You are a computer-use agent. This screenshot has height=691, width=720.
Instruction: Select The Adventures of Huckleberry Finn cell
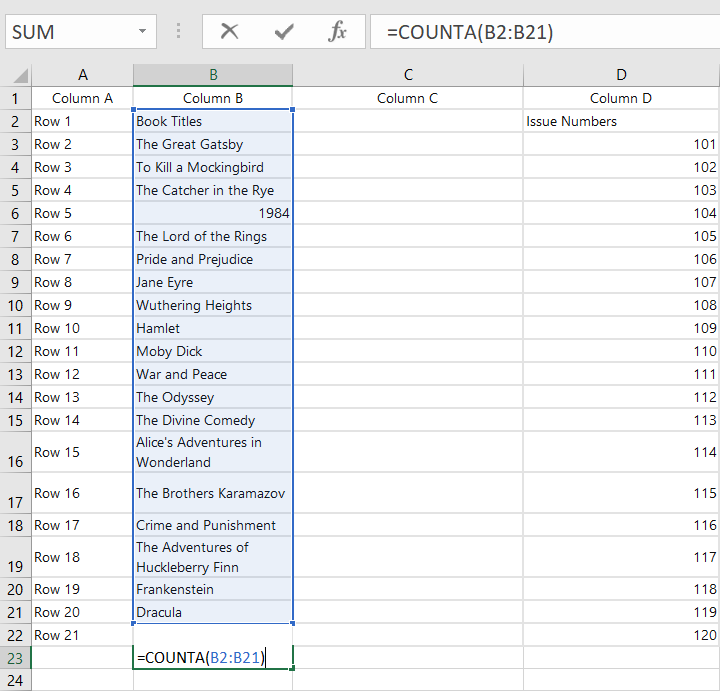click(213, 557)
